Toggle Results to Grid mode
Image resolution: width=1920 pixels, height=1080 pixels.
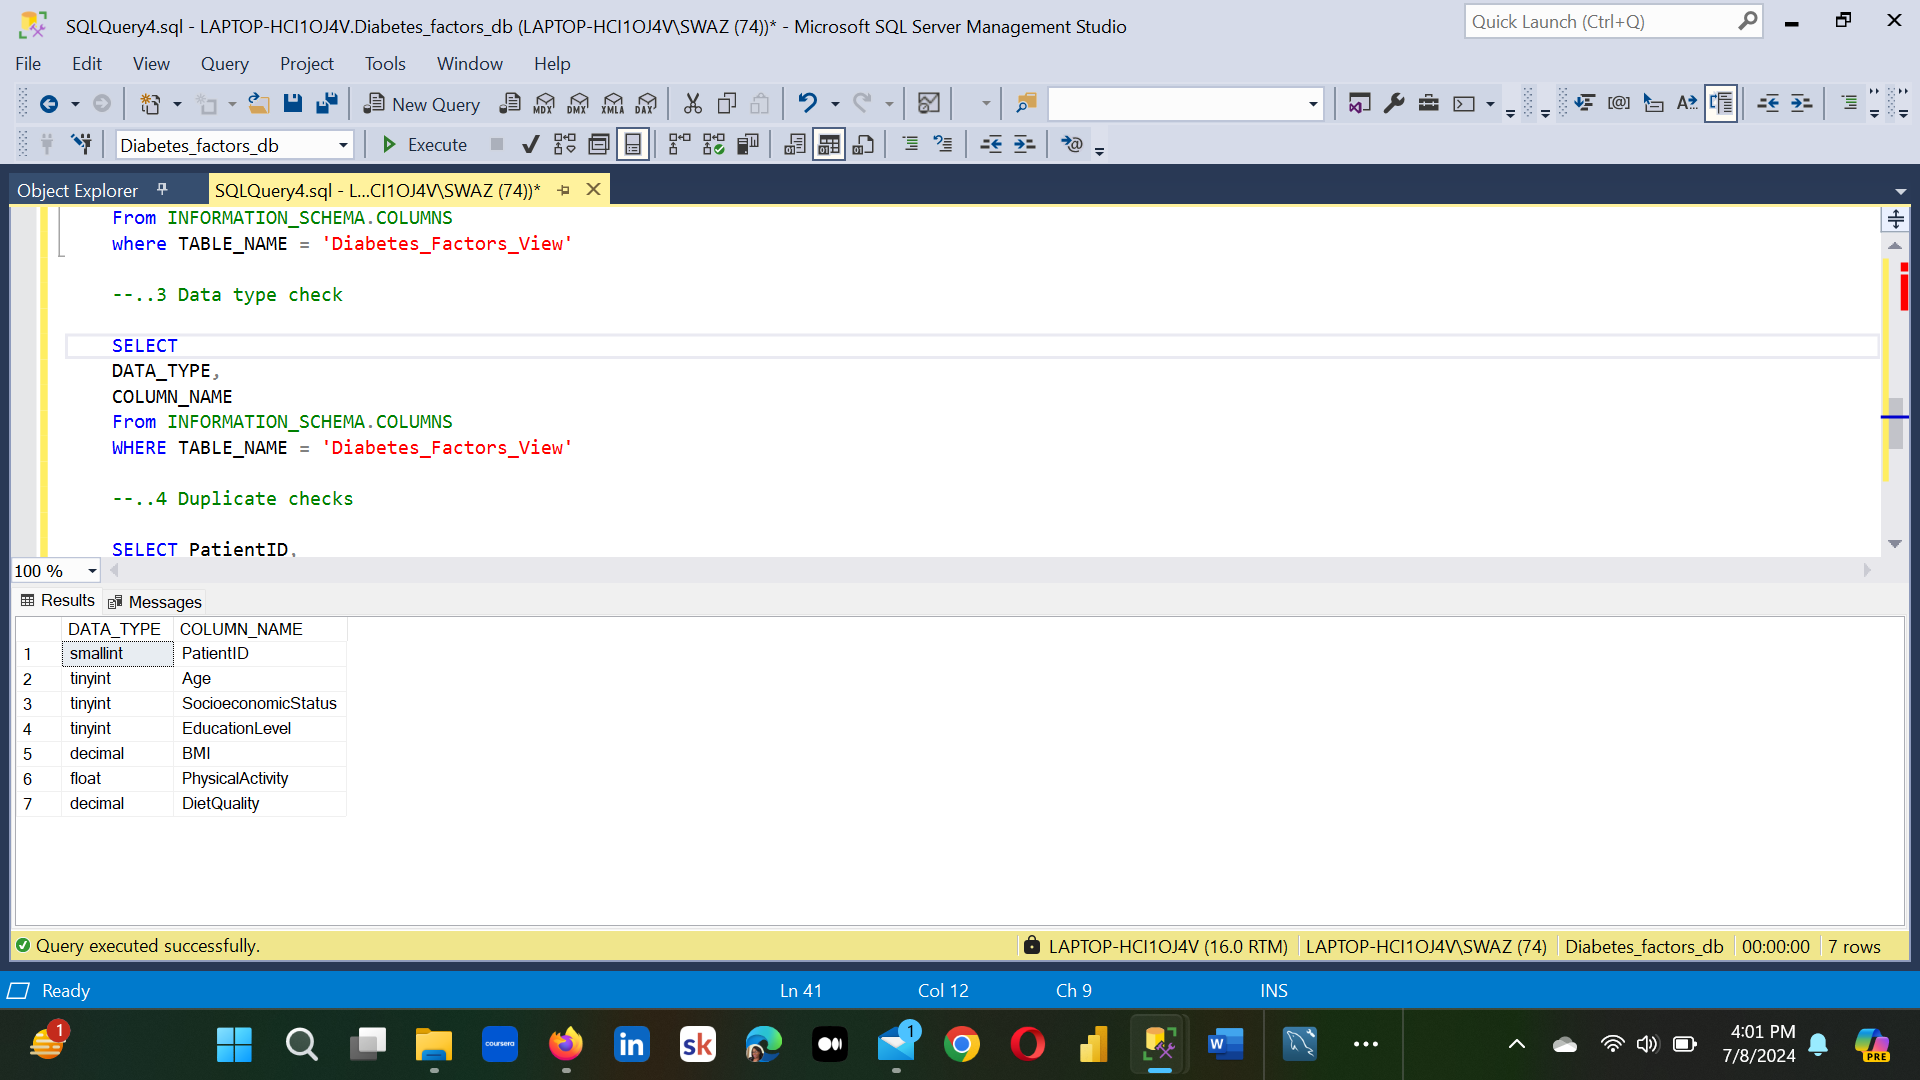[x=829, y=145]
